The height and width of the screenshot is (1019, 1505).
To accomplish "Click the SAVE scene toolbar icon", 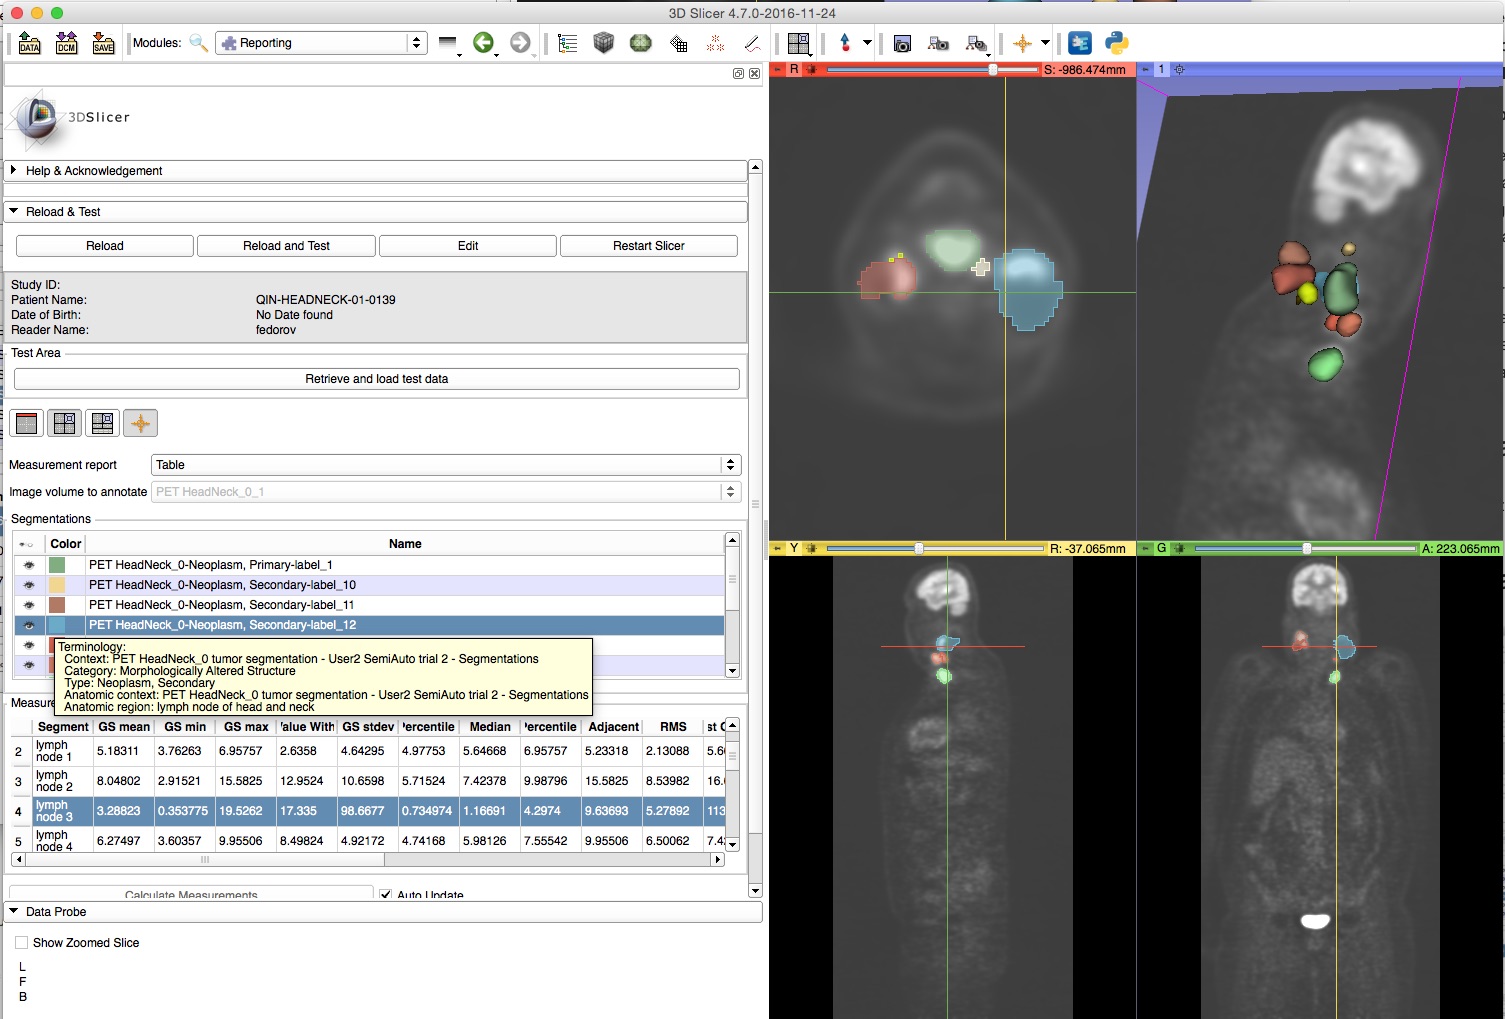I will point(103,43).
